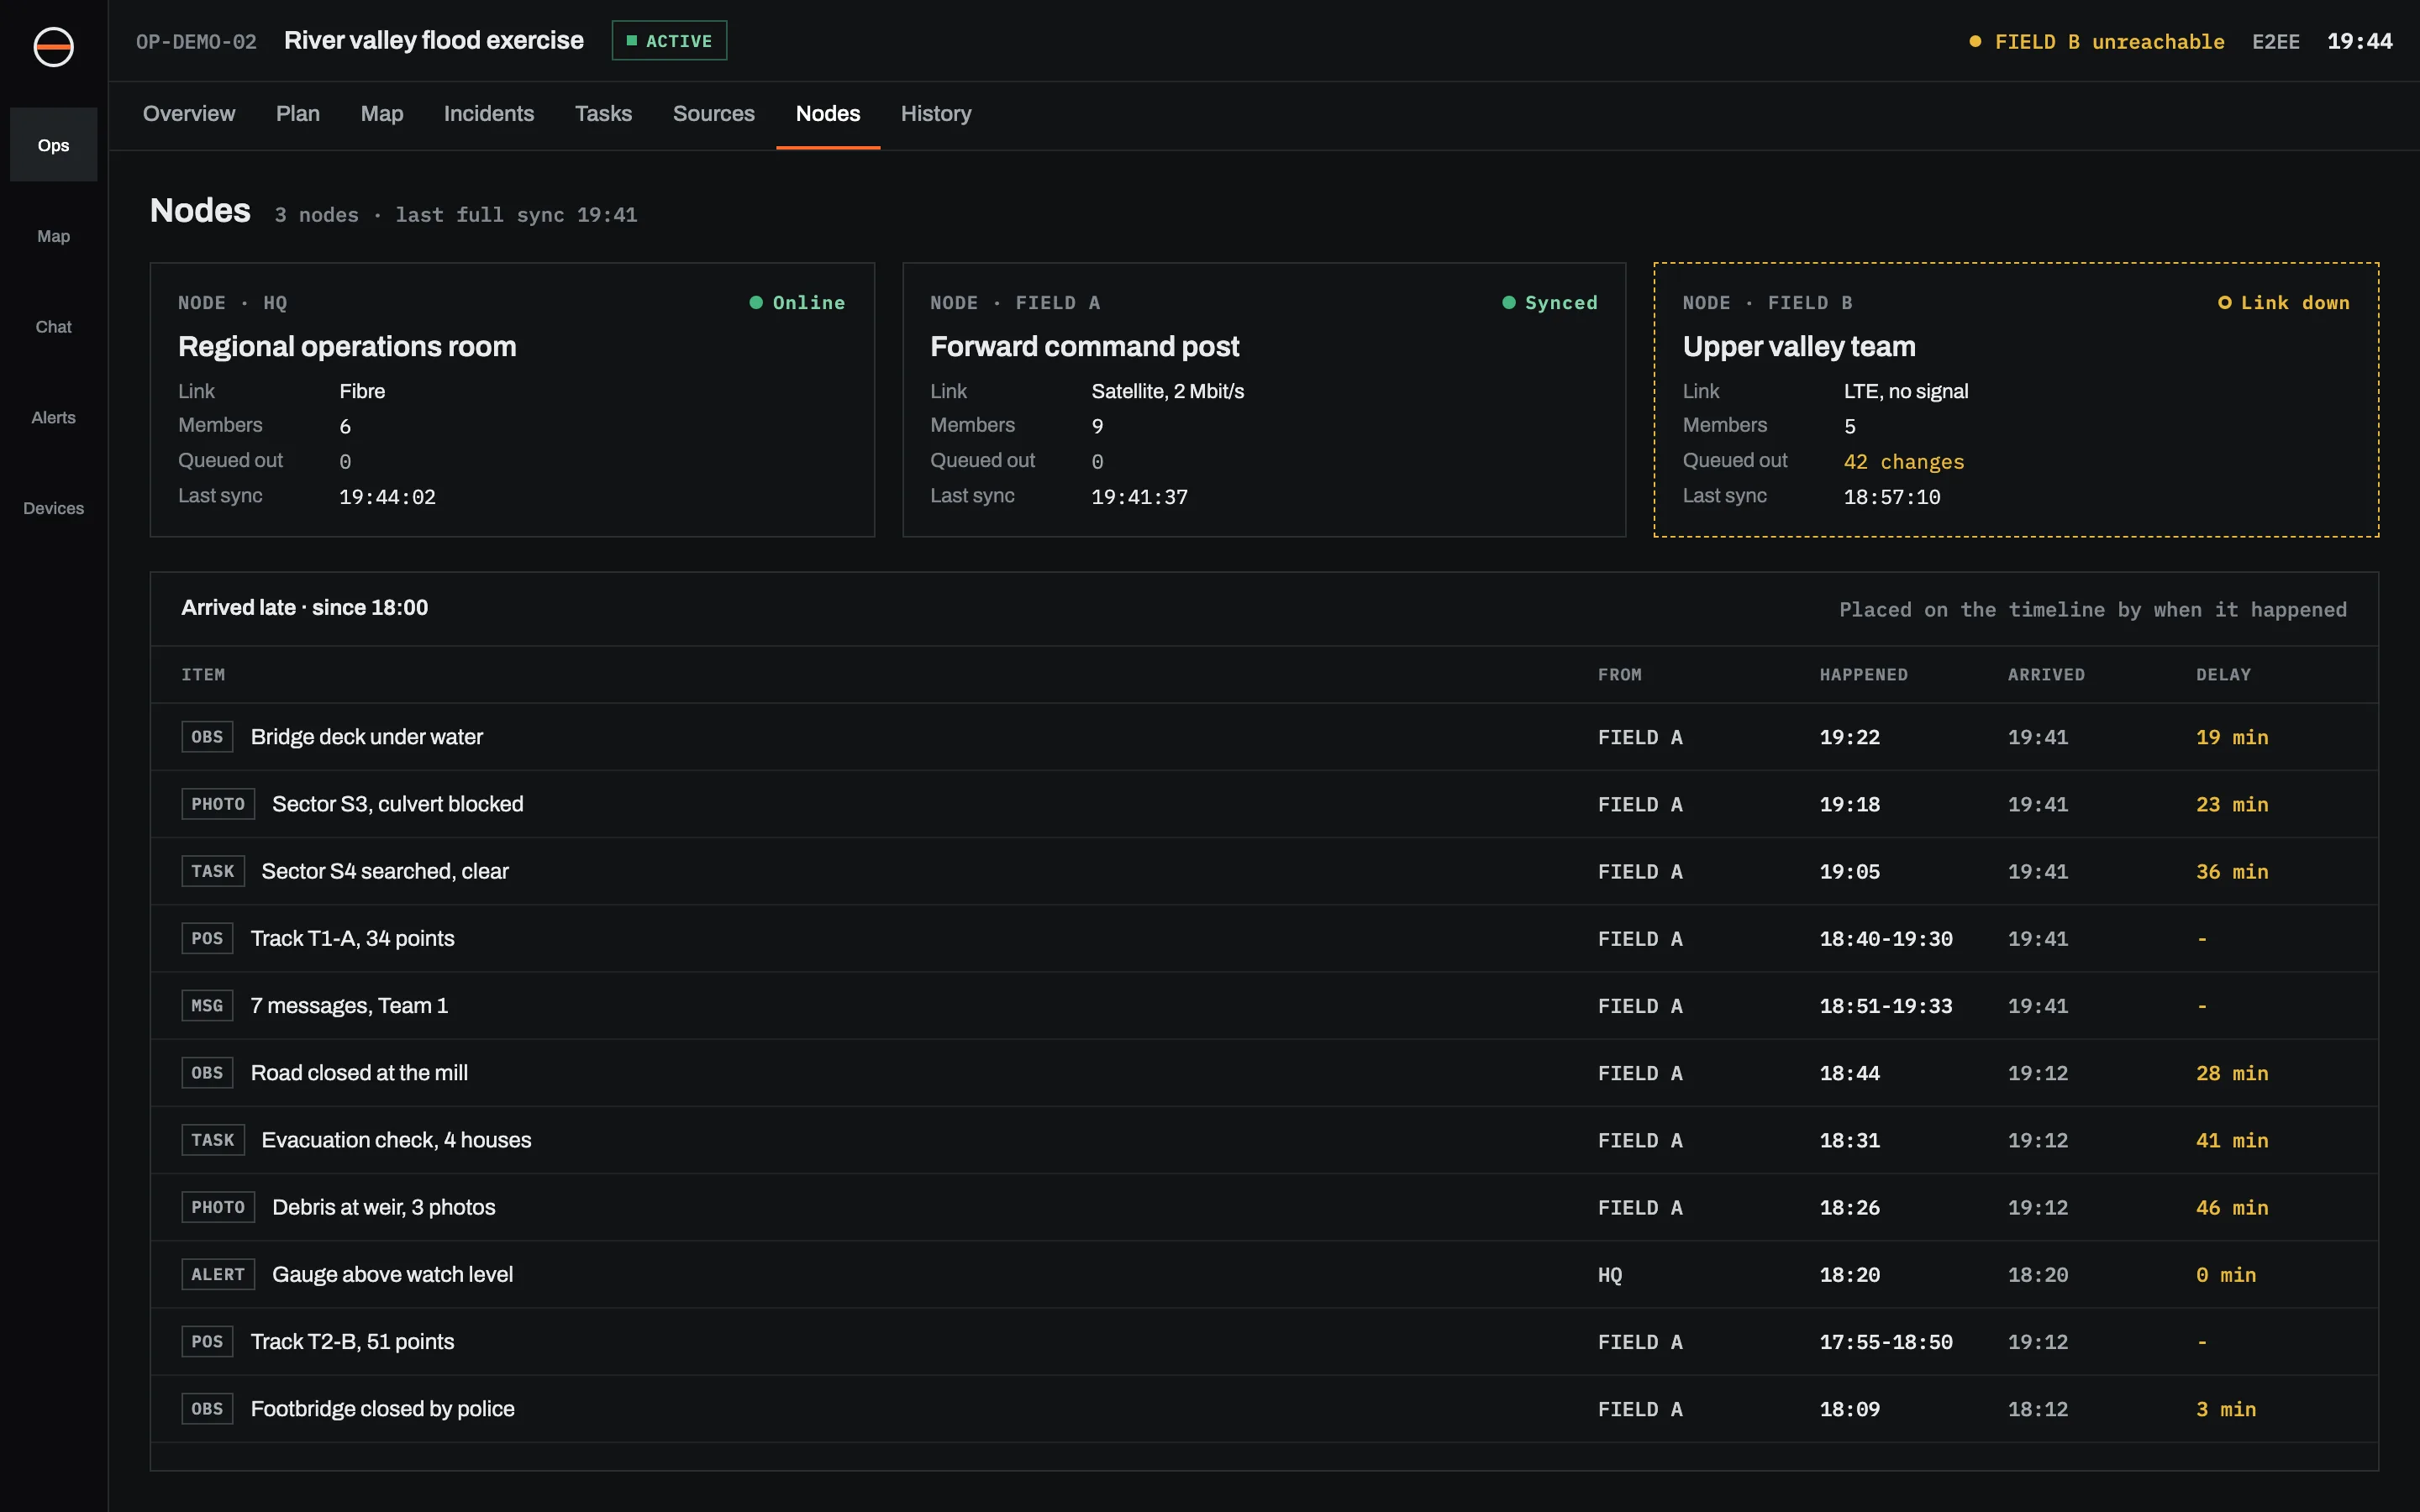
Task: Switch to the Tasks tab
Action: pos(603,114)
